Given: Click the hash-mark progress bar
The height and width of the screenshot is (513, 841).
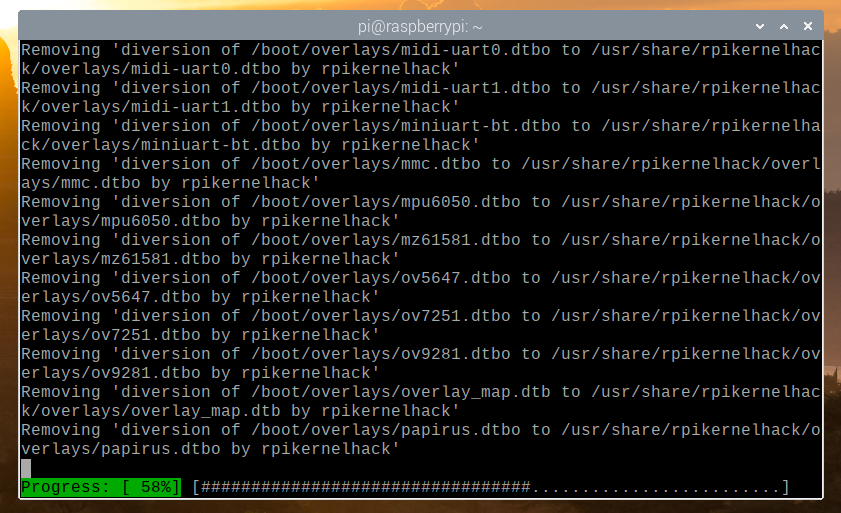Looking at the screenshot, I should pos(491,487).
